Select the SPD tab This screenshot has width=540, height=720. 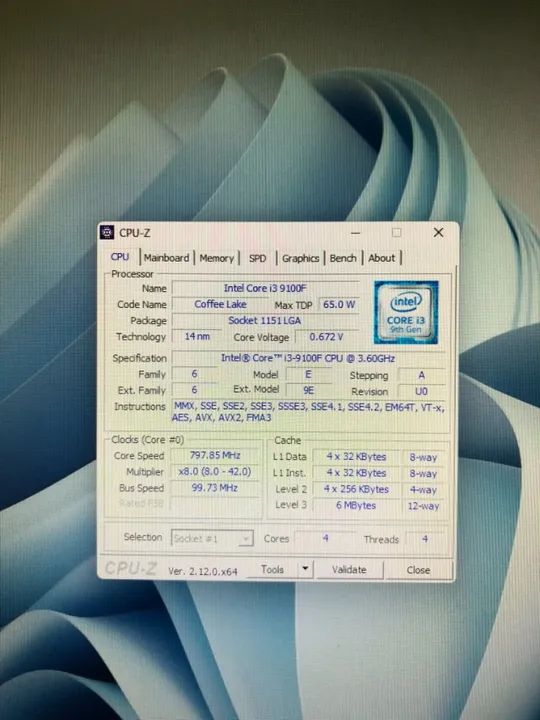(x=258, y=259)
